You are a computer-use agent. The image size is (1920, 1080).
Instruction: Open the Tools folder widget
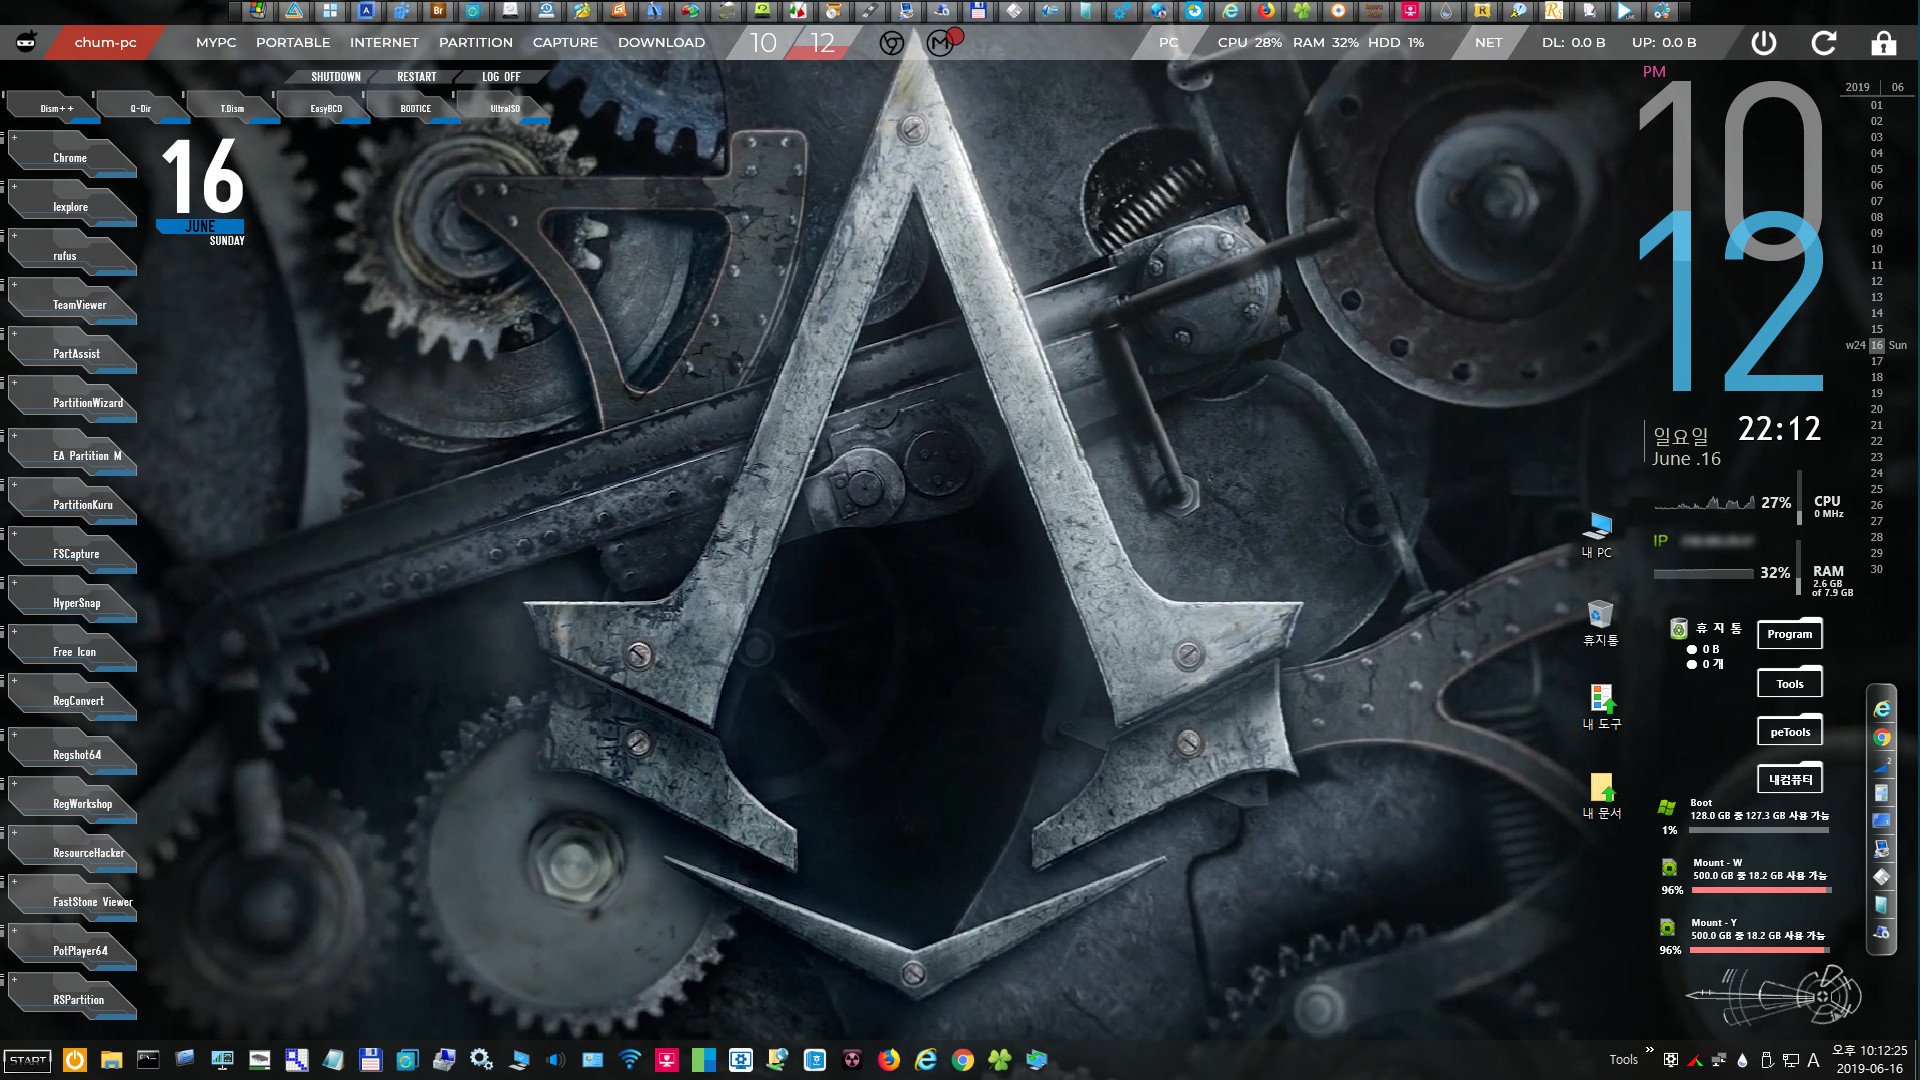[1790, 683]
